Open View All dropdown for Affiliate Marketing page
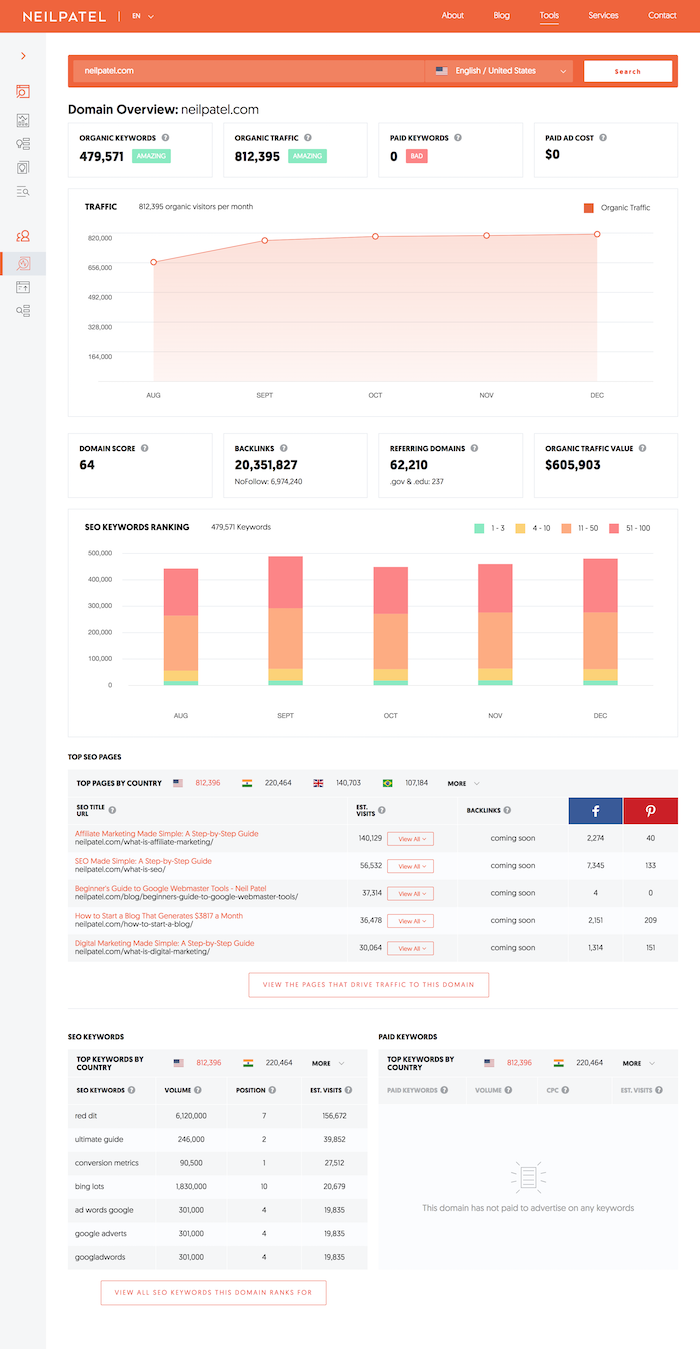Viewport: 700px width, 1349px height. (410, 839)
